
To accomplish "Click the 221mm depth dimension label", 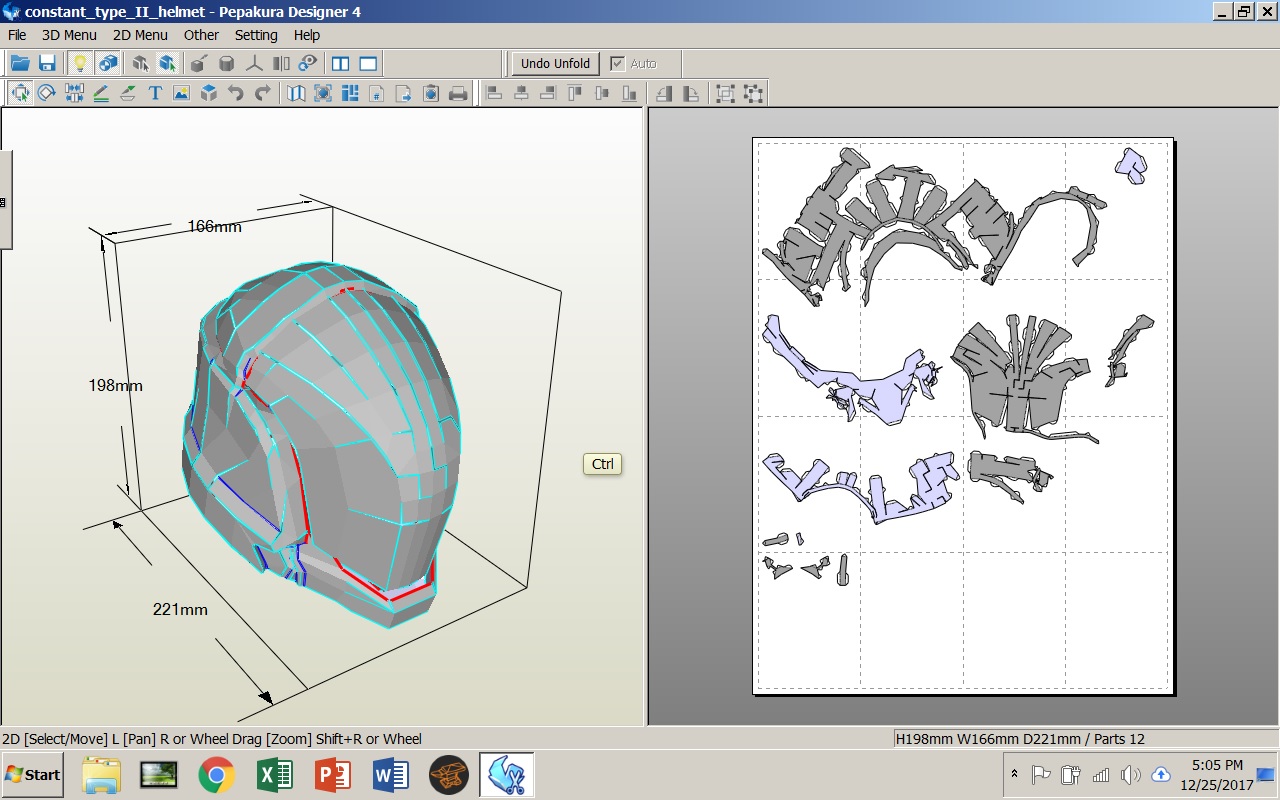I will pos(180,609).
